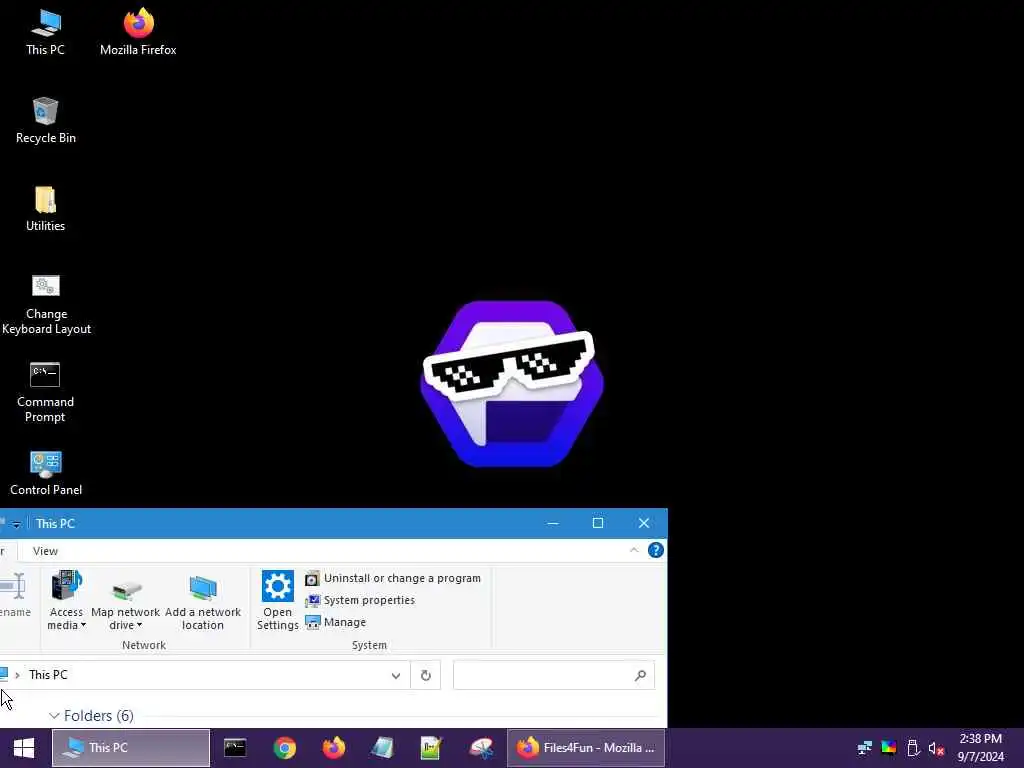Select the Control Panel desktop icon

pyautogui.click(x=46, y=473)
